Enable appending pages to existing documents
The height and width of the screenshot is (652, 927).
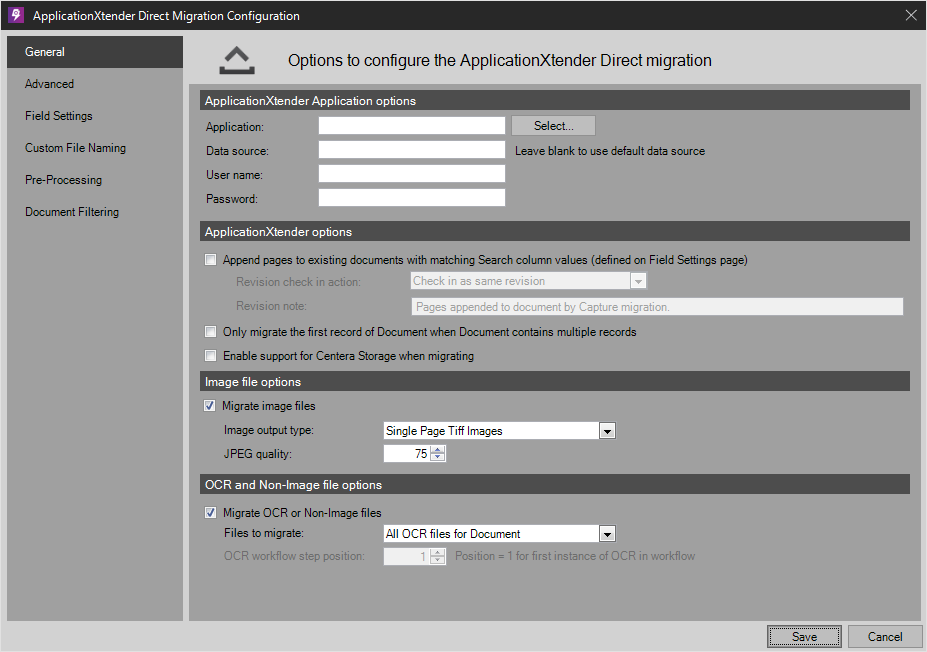pyautogui.click(x=211, y=259)
